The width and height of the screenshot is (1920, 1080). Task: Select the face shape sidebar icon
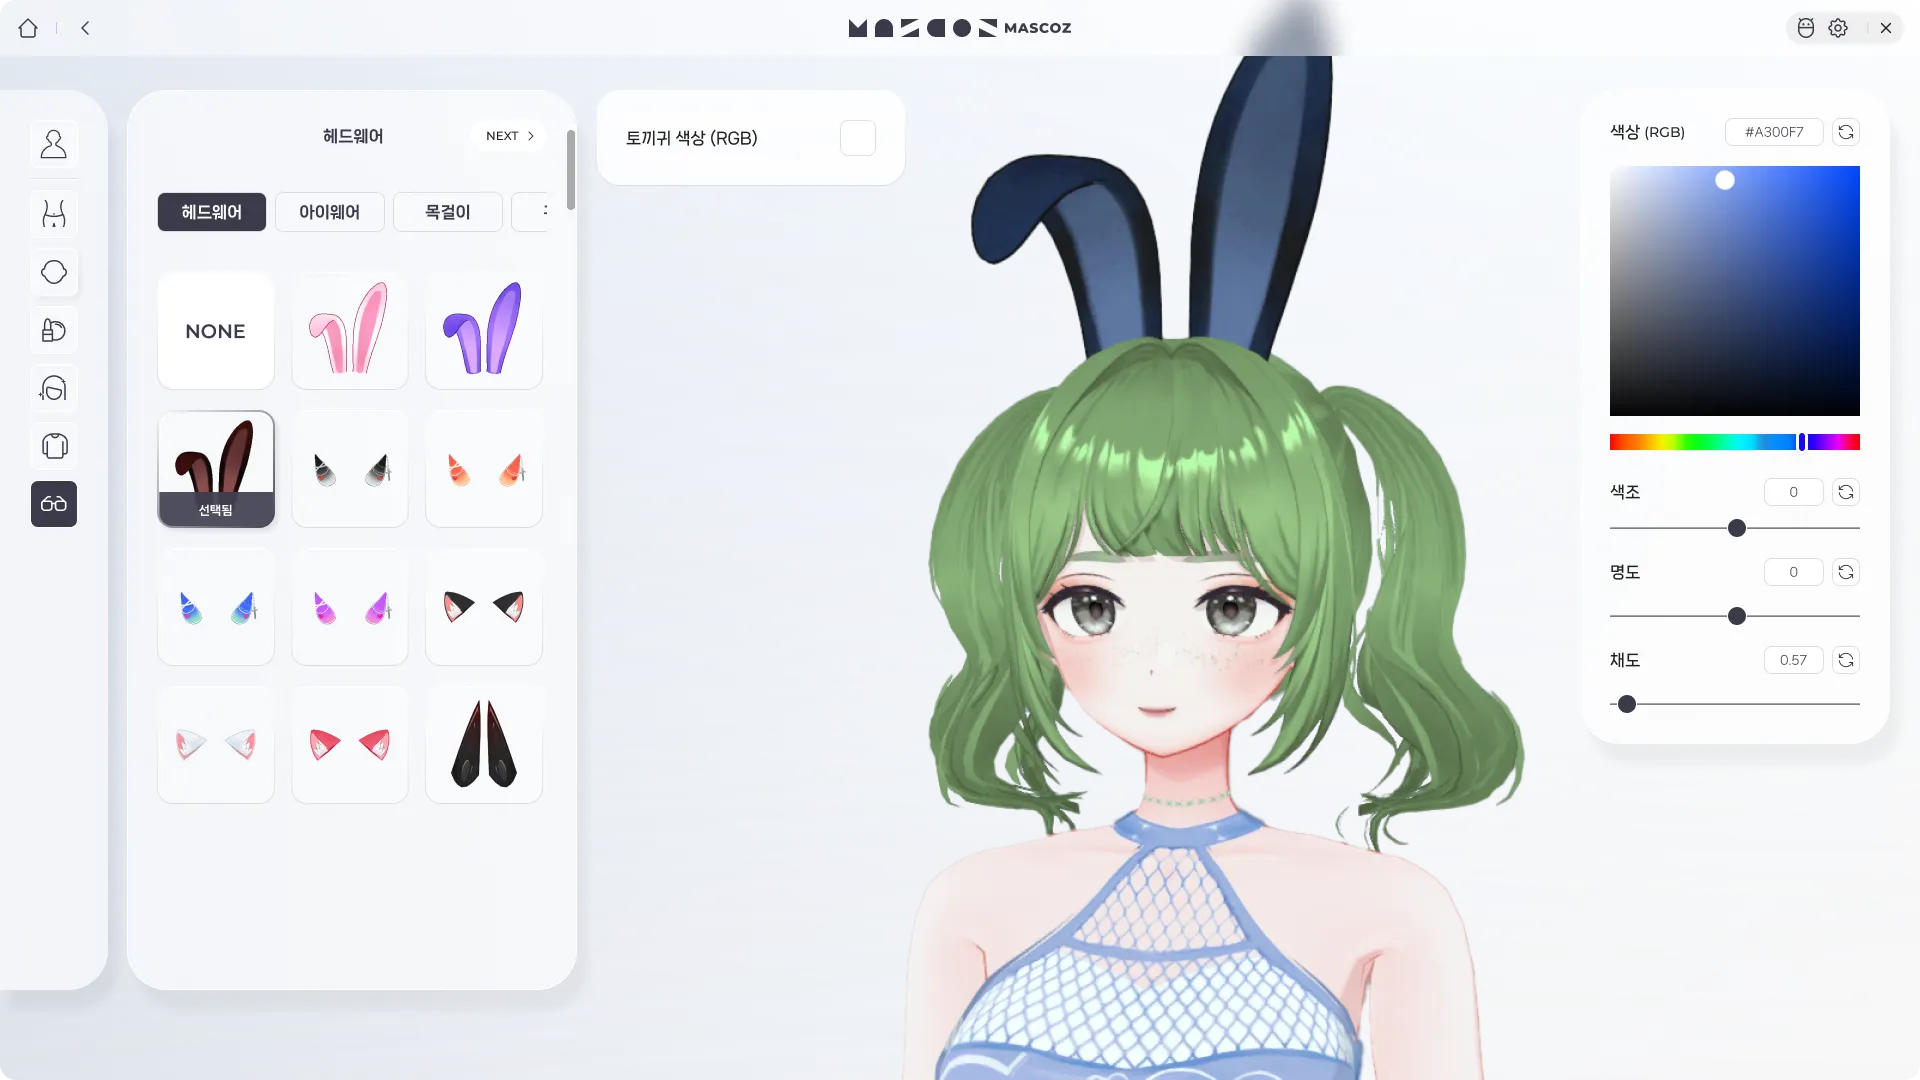[x=54, y=272]
